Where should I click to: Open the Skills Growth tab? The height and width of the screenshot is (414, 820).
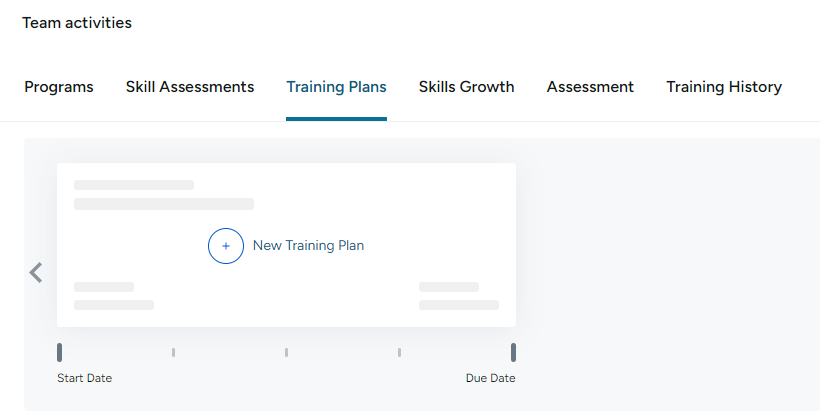[x=466, y=87]
